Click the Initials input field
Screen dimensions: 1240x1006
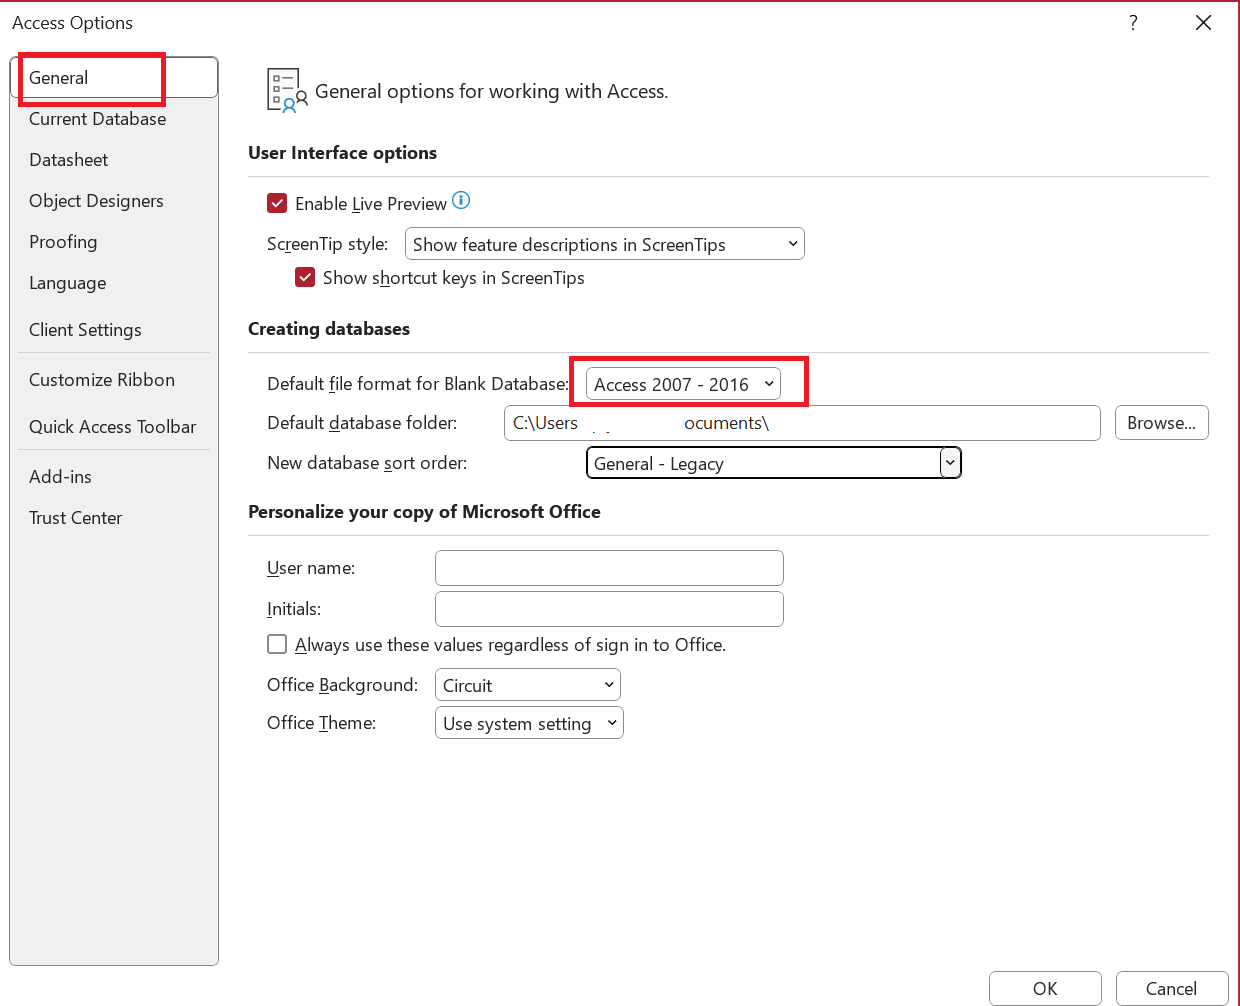[x=609, y=609]
